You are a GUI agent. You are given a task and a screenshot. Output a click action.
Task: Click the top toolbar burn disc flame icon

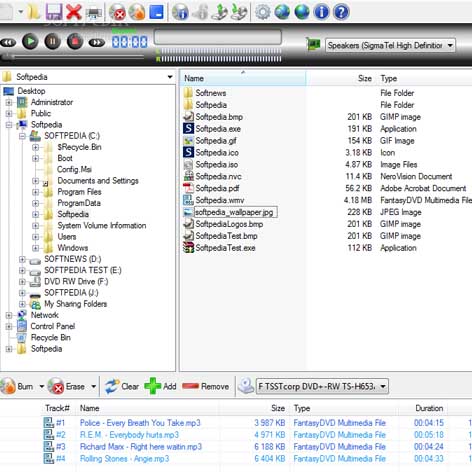tap(137, 12)
